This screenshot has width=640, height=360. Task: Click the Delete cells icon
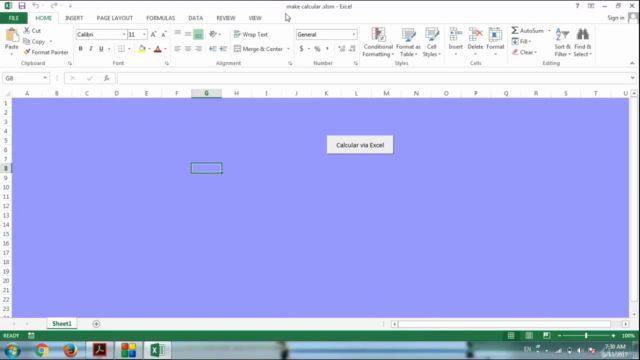click(x=475, y=35)
